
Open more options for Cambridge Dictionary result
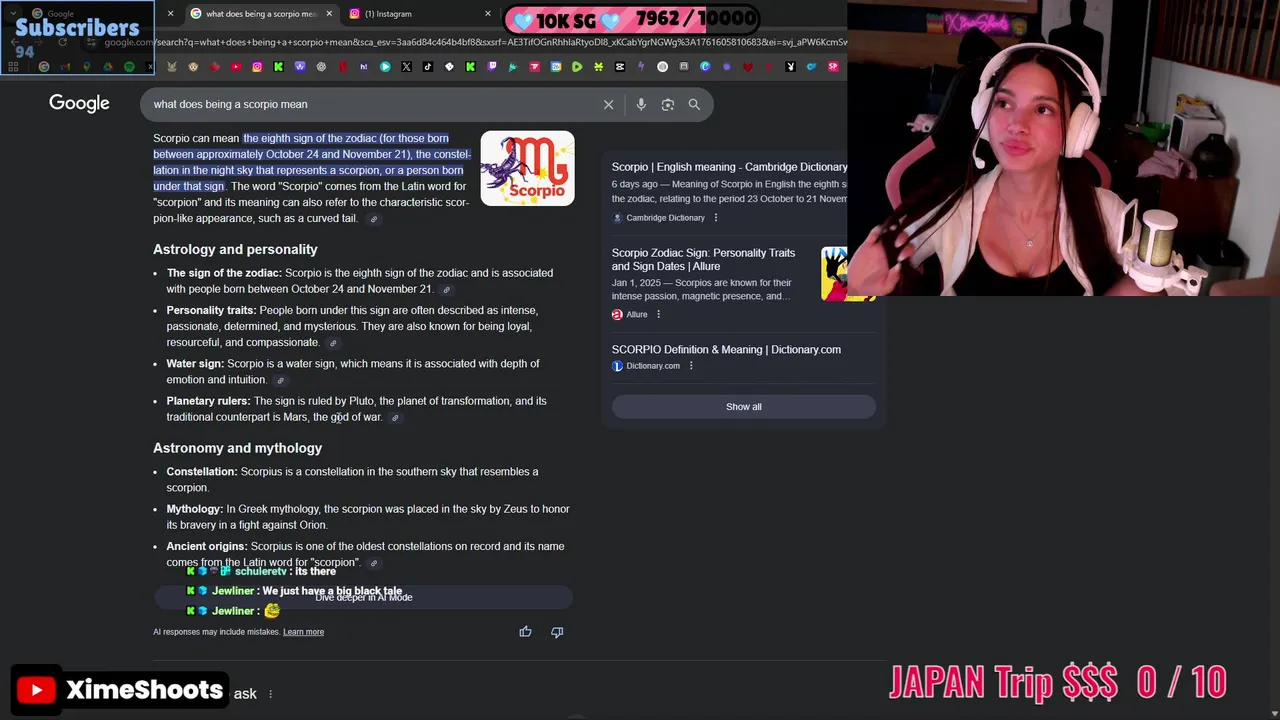point(715,218)
